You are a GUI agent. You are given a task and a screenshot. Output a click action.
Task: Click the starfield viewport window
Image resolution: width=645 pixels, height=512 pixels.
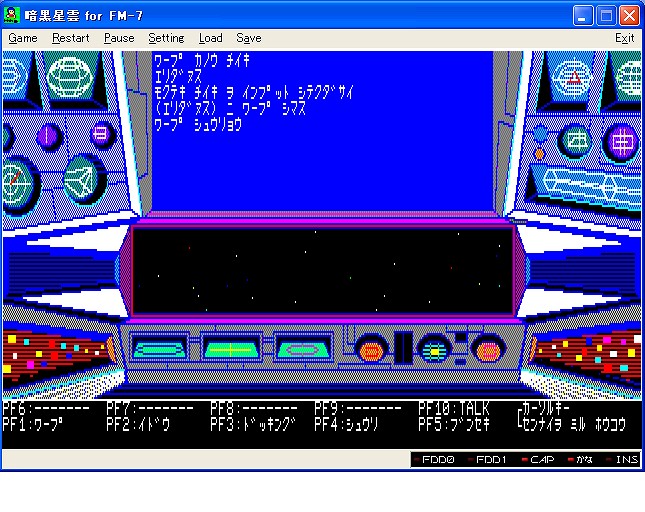322,271
